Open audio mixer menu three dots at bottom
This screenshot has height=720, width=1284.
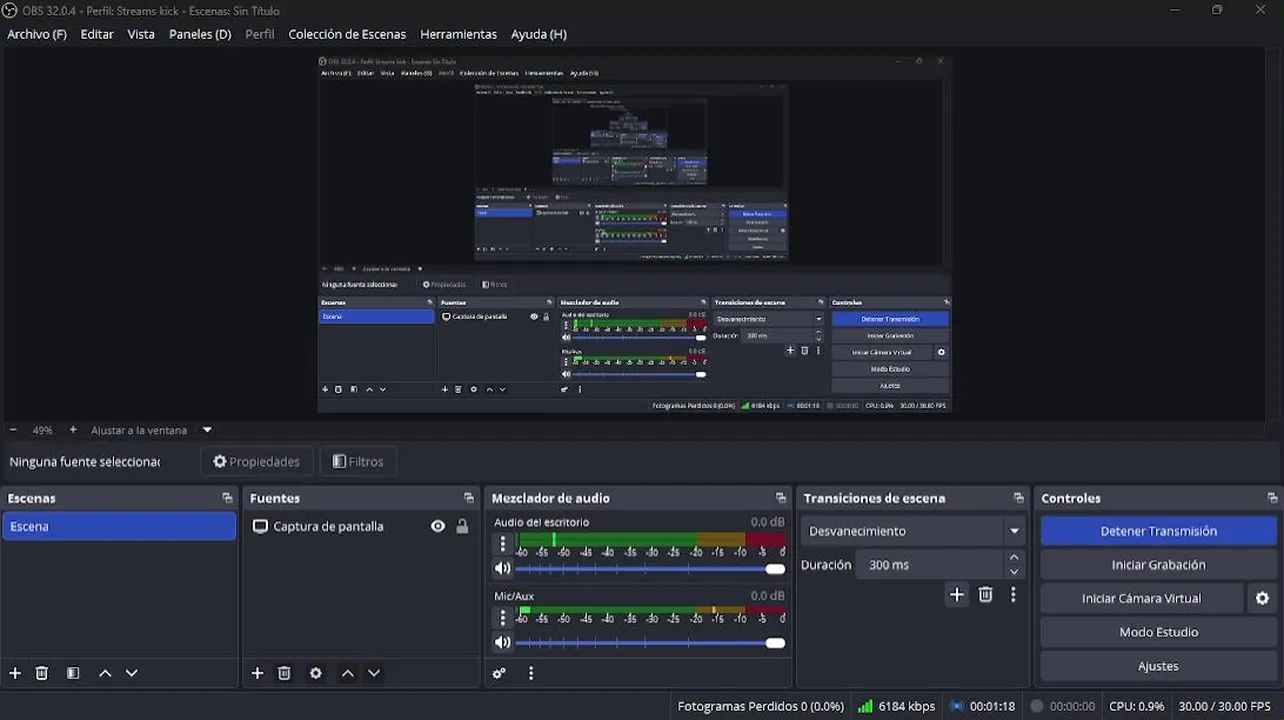[x=531, y=673]
